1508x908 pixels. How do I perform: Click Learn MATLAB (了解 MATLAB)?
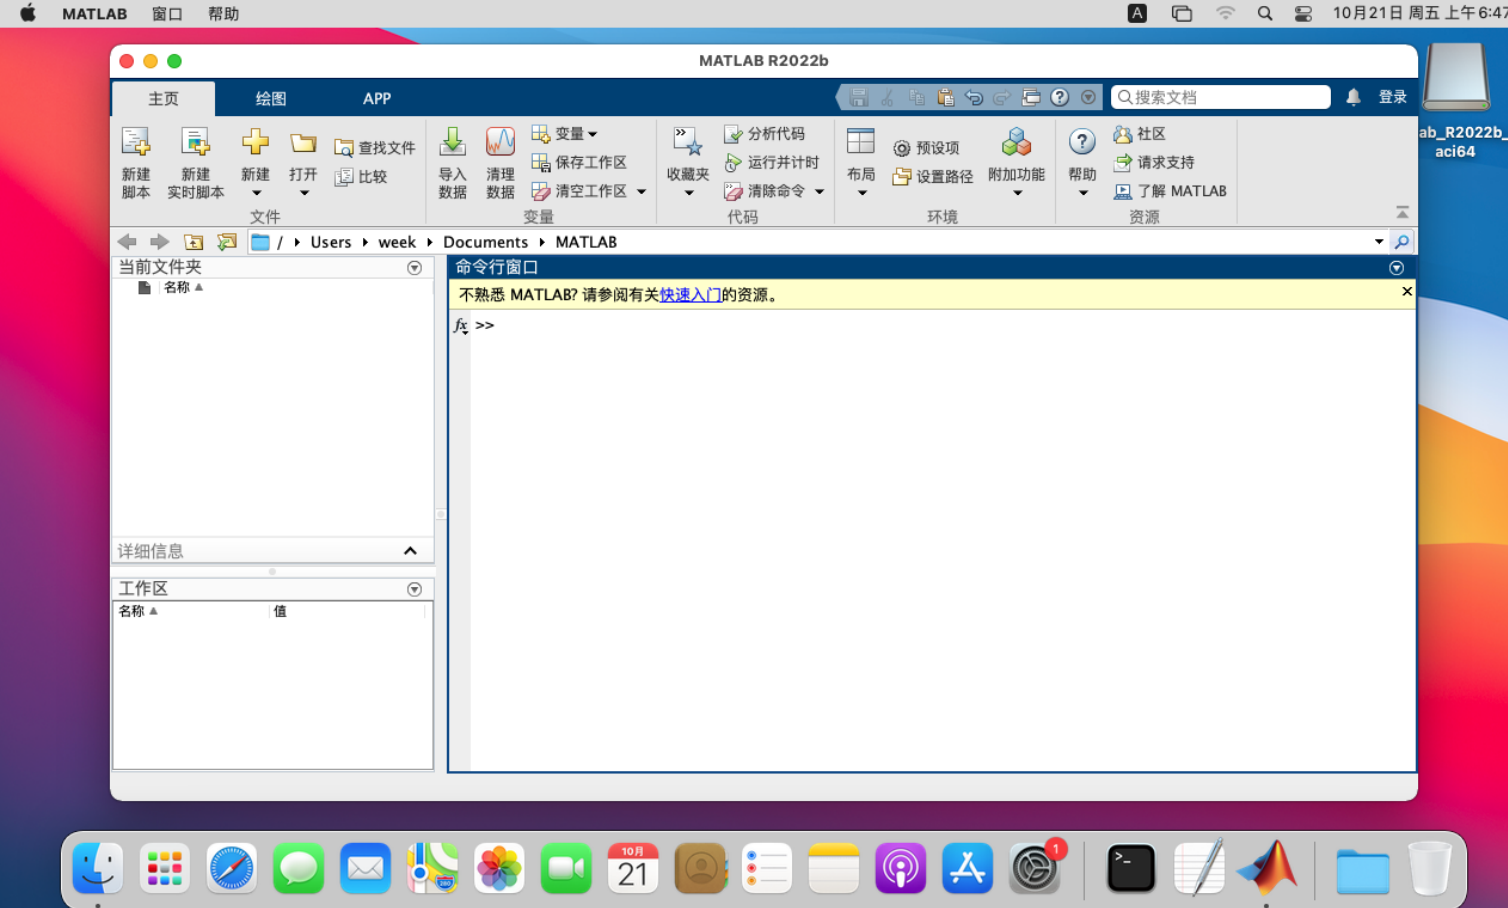(x=1170, y=191)
